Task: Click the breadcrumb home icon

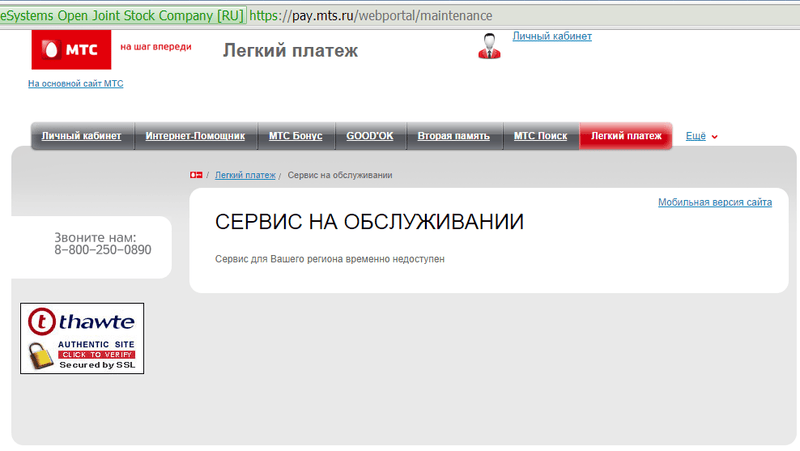Action: point(196,175)
